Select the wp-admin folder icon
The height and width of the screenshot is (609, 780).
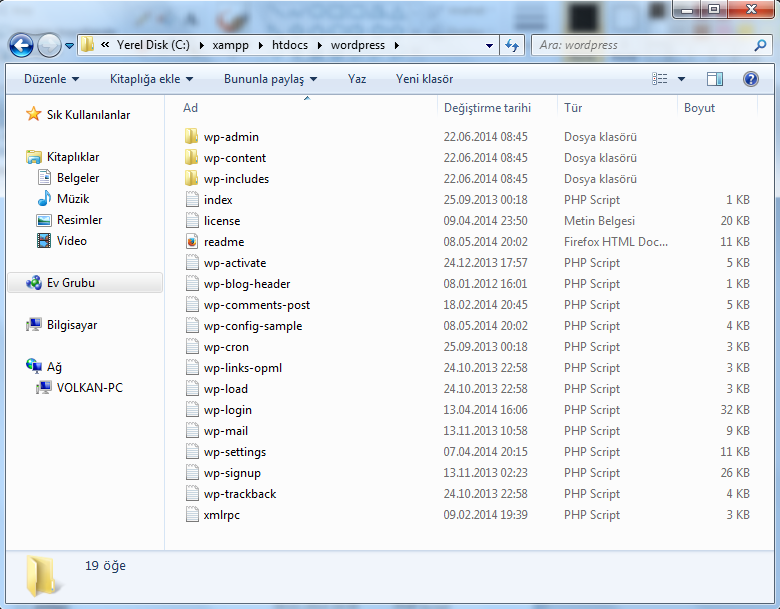(x=192, y=136)
